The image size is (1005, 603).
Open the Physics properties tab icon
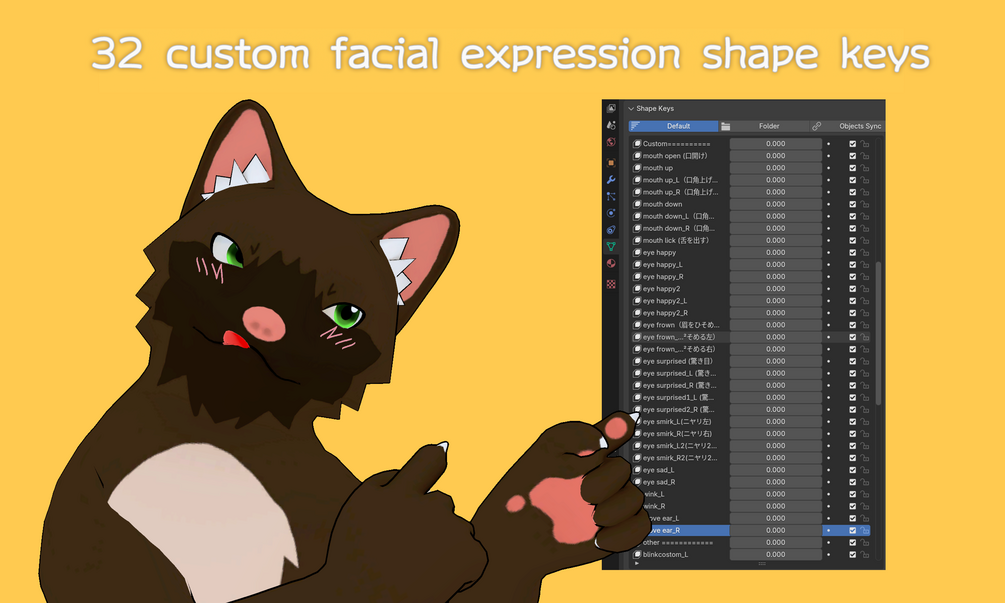tap(611, 213)
